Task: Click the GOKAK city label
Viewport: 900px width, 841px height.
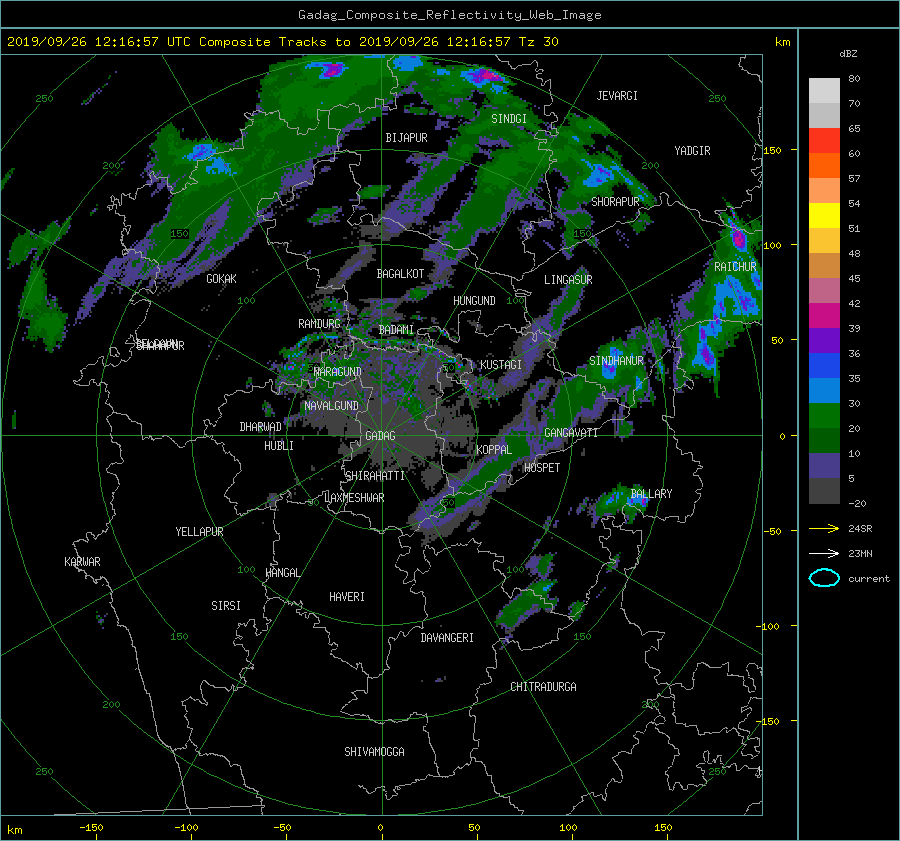Action: coord(222,279)
